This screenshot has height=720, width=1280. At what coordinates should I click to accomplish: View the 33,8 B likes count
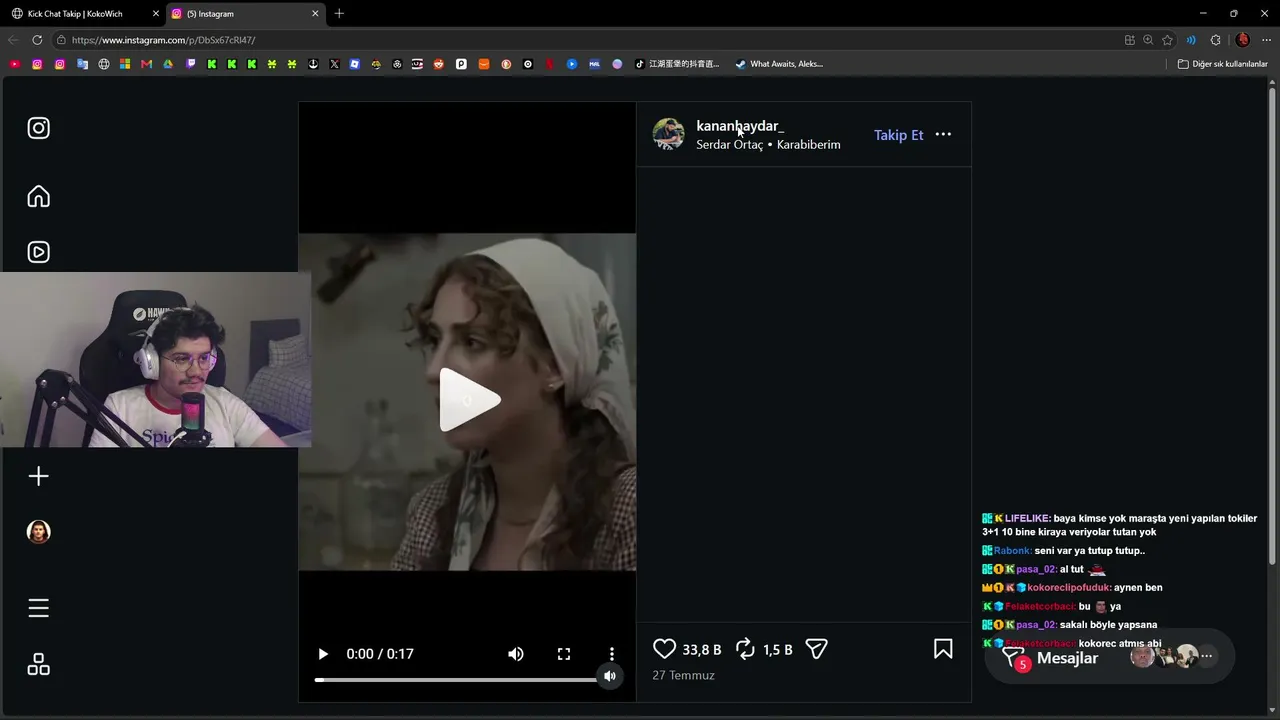tap(701, 650)
